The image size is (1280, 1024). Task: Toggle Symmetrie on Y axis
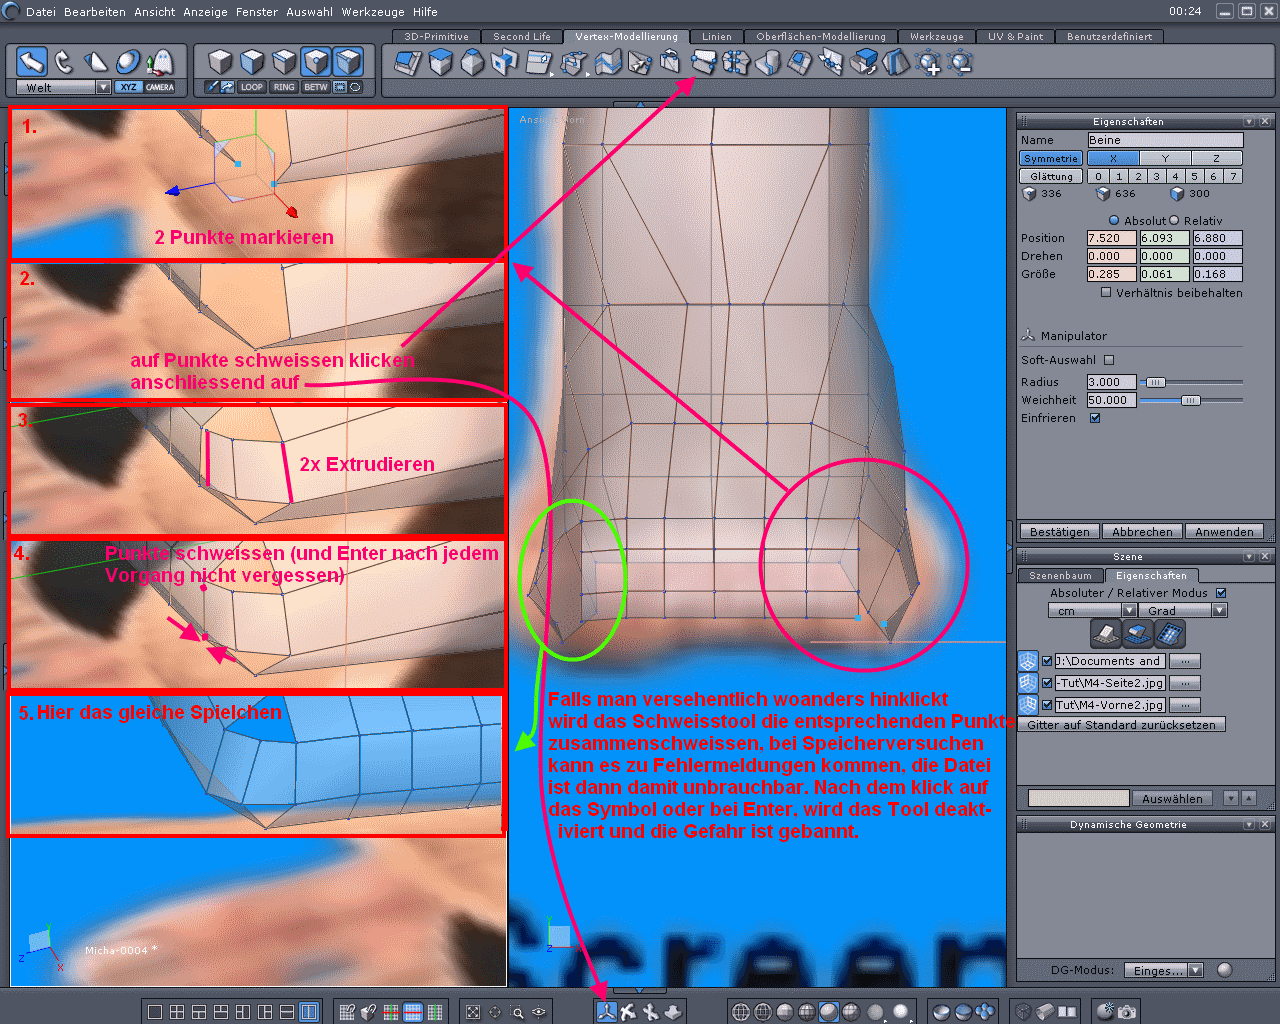click(1165, 158)
